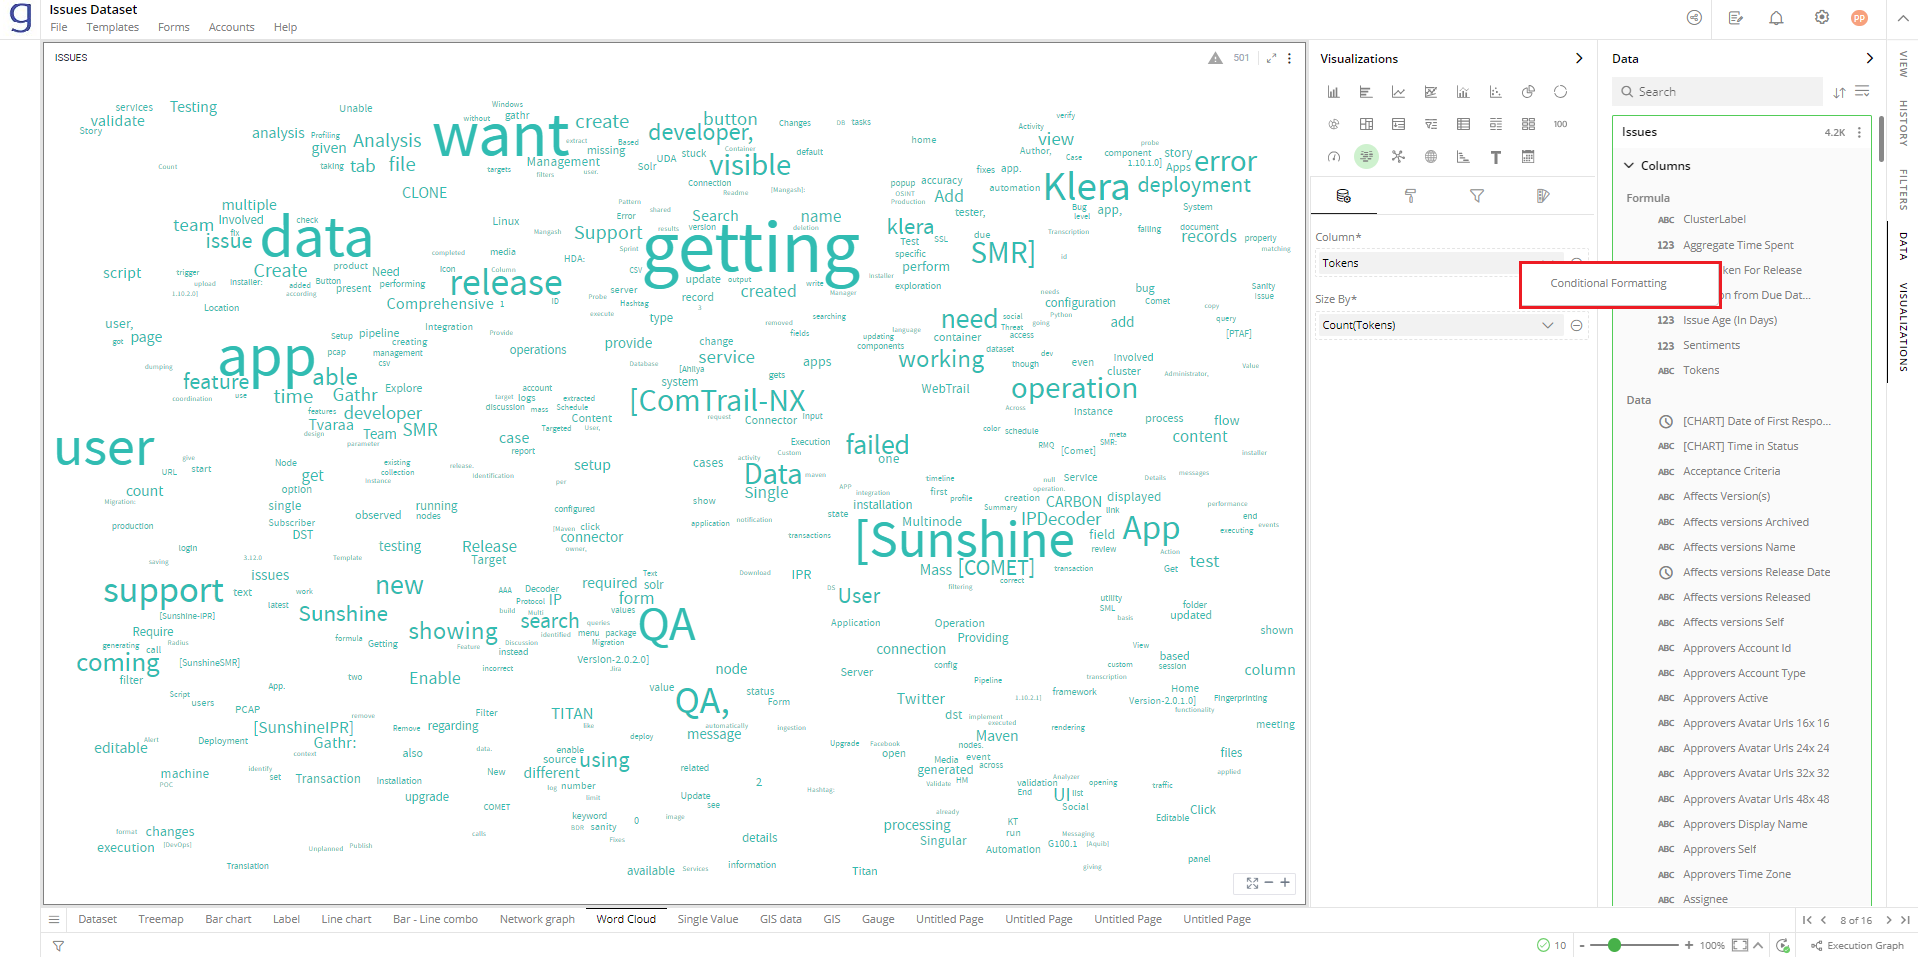Image resolution: width=1918 pixels, height=957 pixels.
Task: Select the calendar visualization icon
Action: [1528, 157]
